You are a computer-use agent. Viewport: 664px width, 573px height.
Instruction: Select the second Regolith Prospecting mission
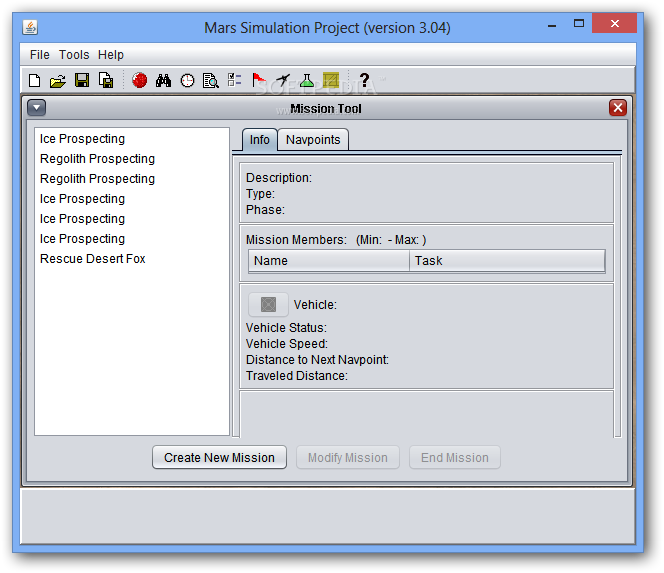132,179
